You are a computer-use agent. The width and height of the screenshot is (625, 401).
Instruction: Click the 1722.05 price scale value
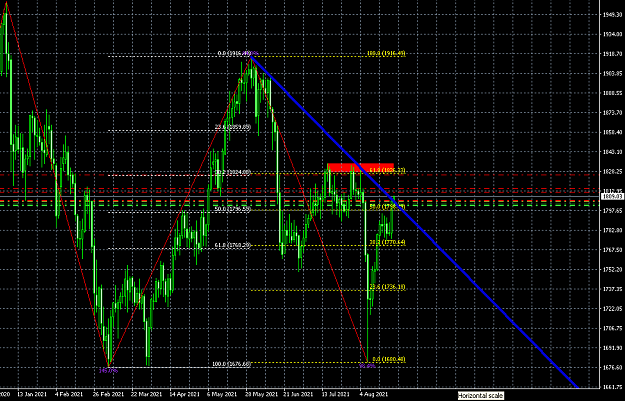click(x=612, y=309)
